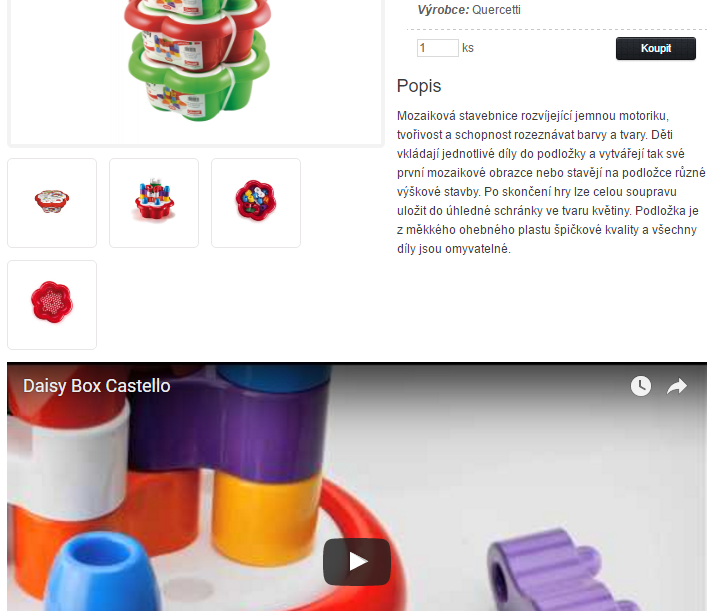Click the blue cone piece in video preview
The height and width of the screenshot is (611, 717).
pos(103,573)
